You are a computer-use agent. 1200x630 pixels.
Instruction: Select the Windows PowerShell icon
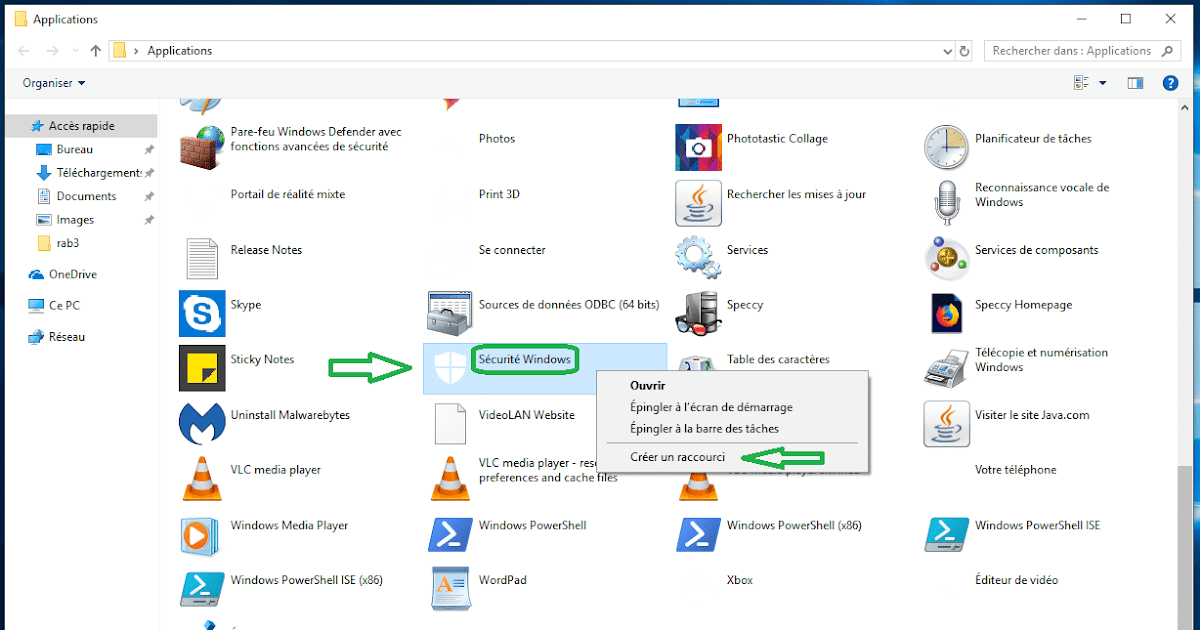pos(450,534)
